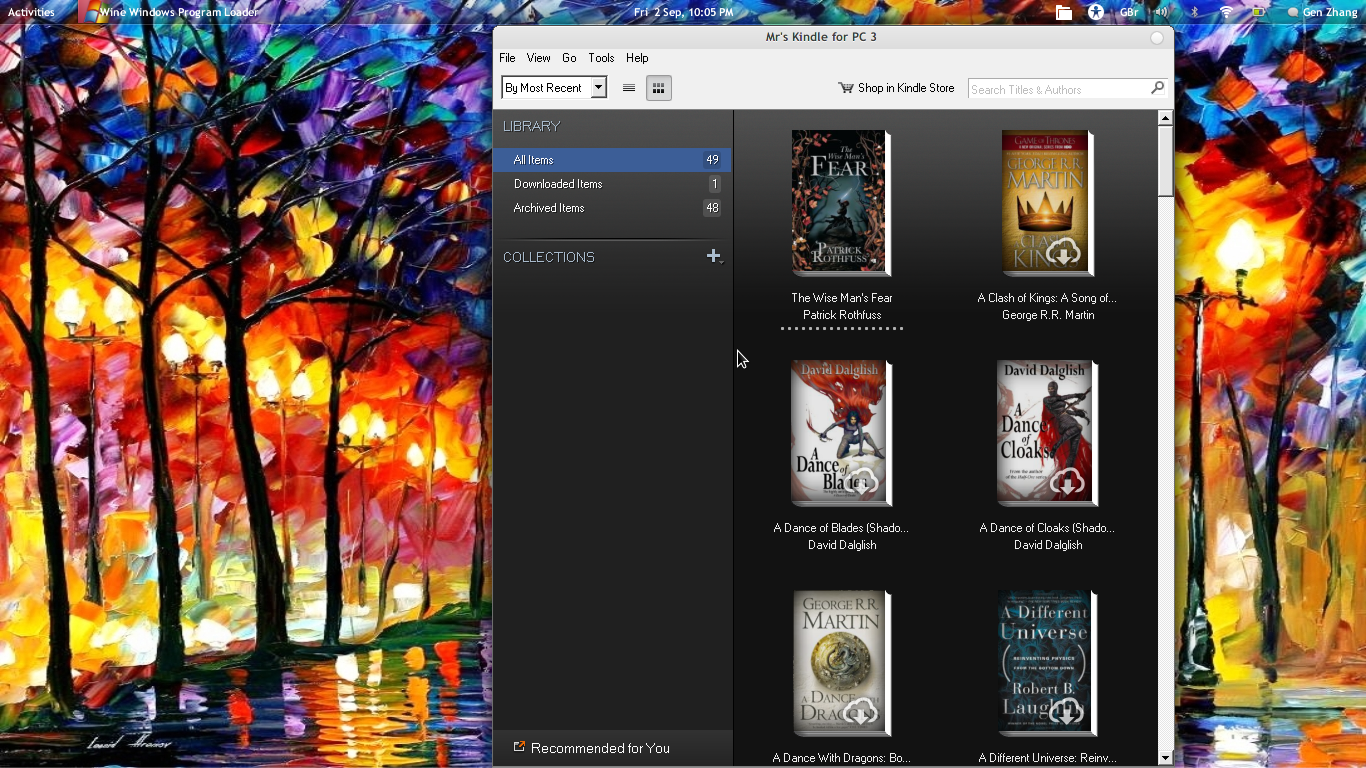This screenshot has width=1366, height=768.
Task: Click the GBr keyboard layout indicator
Action: pyautogui.click(x=1129, y=12)
